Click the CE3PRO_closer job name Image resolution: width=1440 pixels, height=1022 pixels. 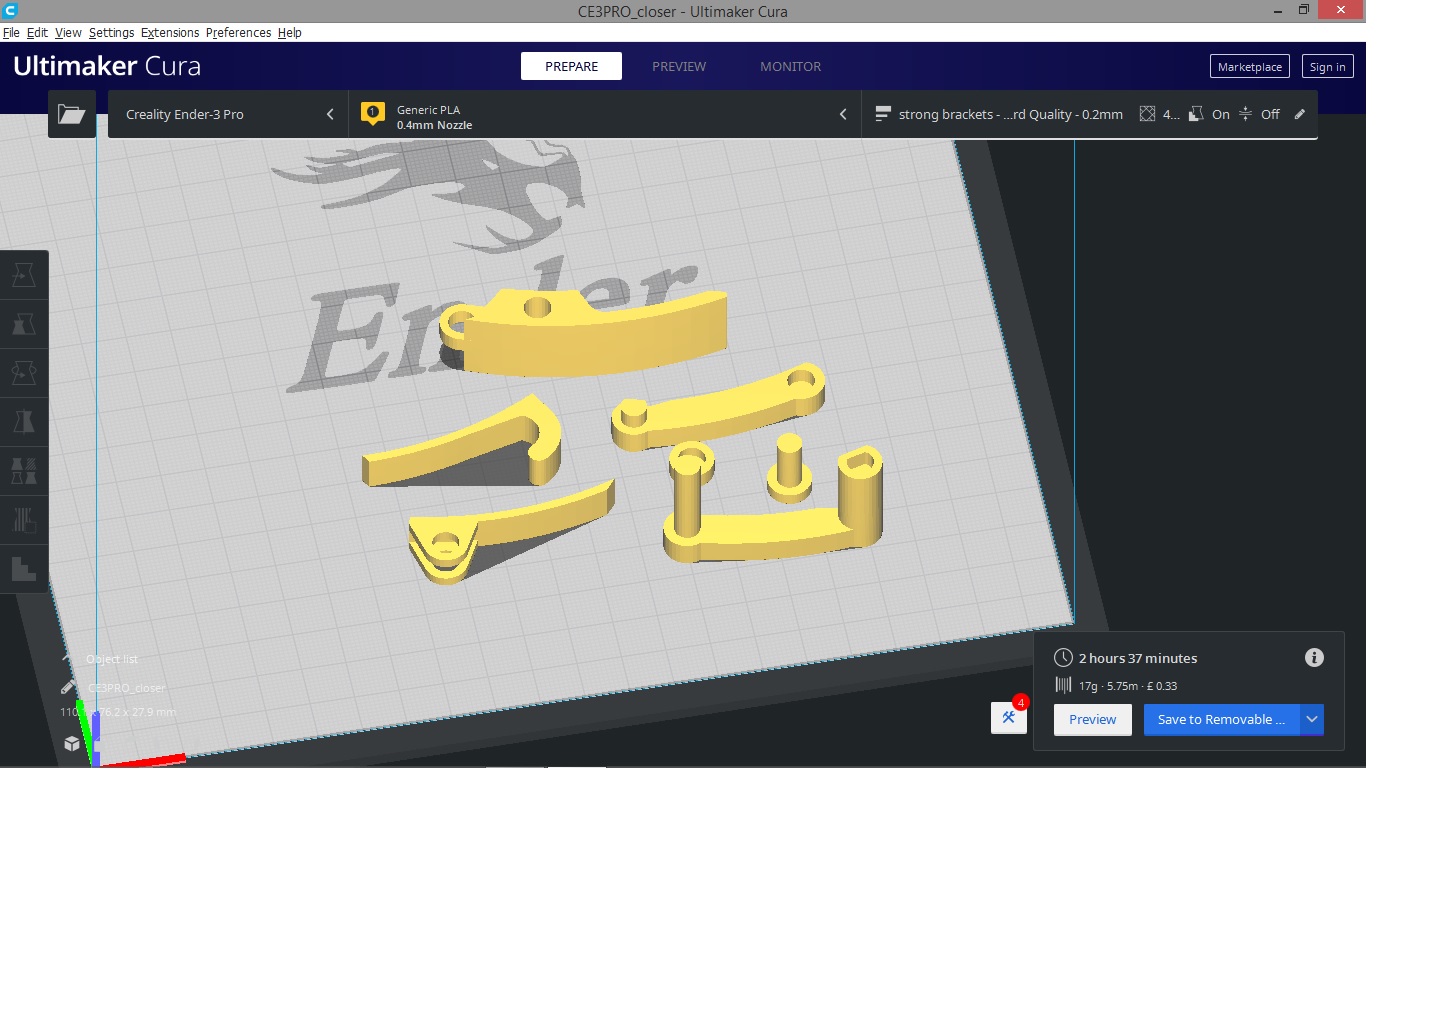tap(127, 688)
